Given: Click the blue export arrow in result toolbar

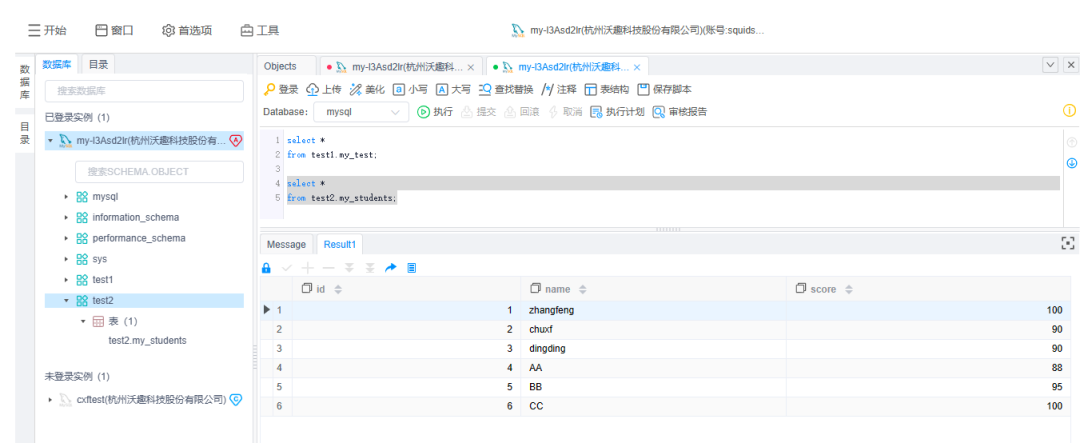Looking at the screenshot, I should [x=391, y=268].
